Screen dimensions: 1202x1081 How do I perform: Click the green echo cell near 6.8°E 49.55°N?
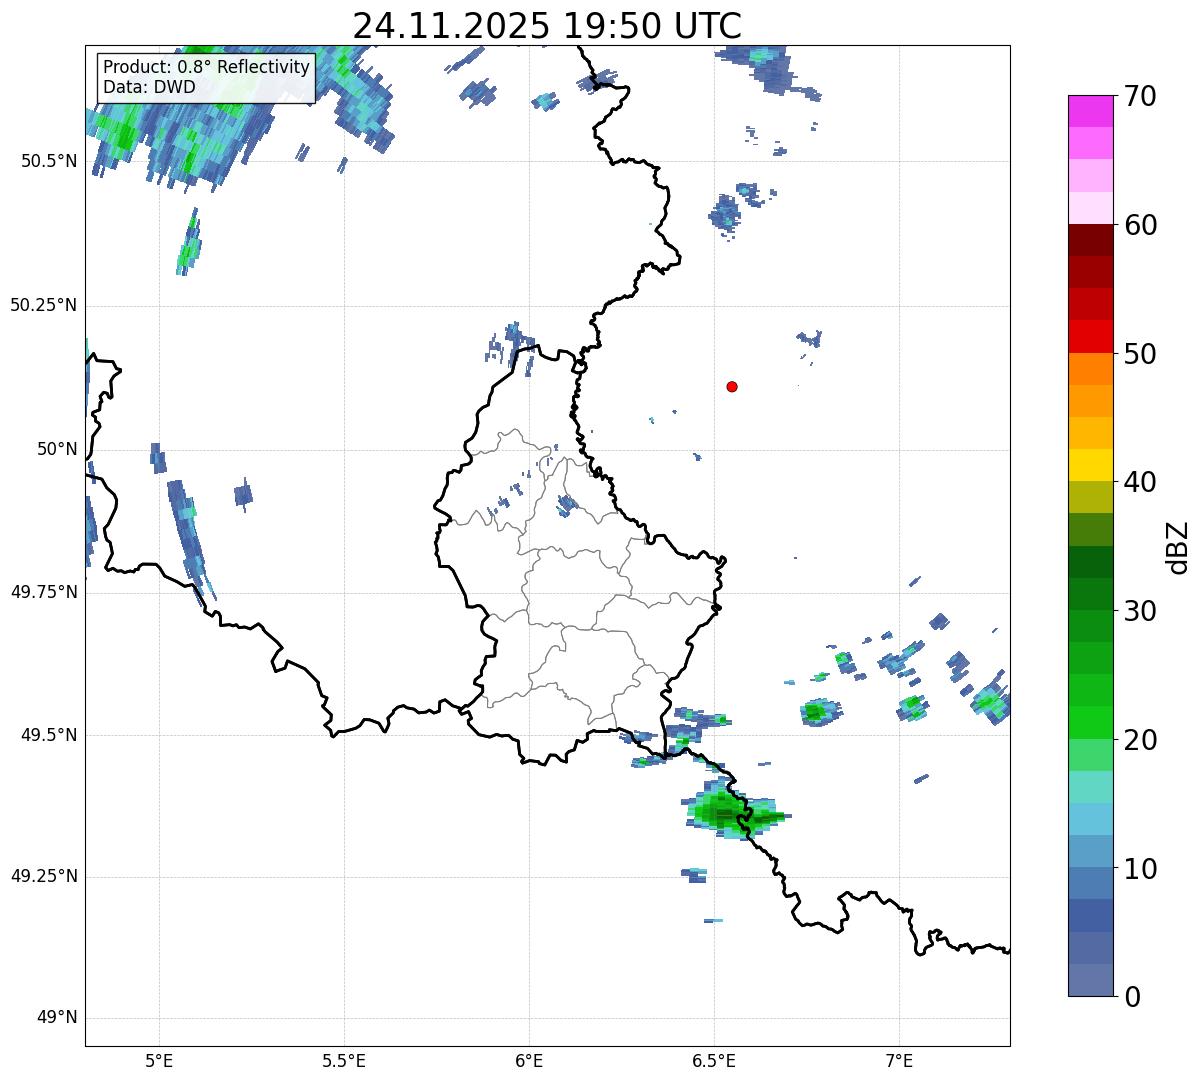click(x=818, y=712)
